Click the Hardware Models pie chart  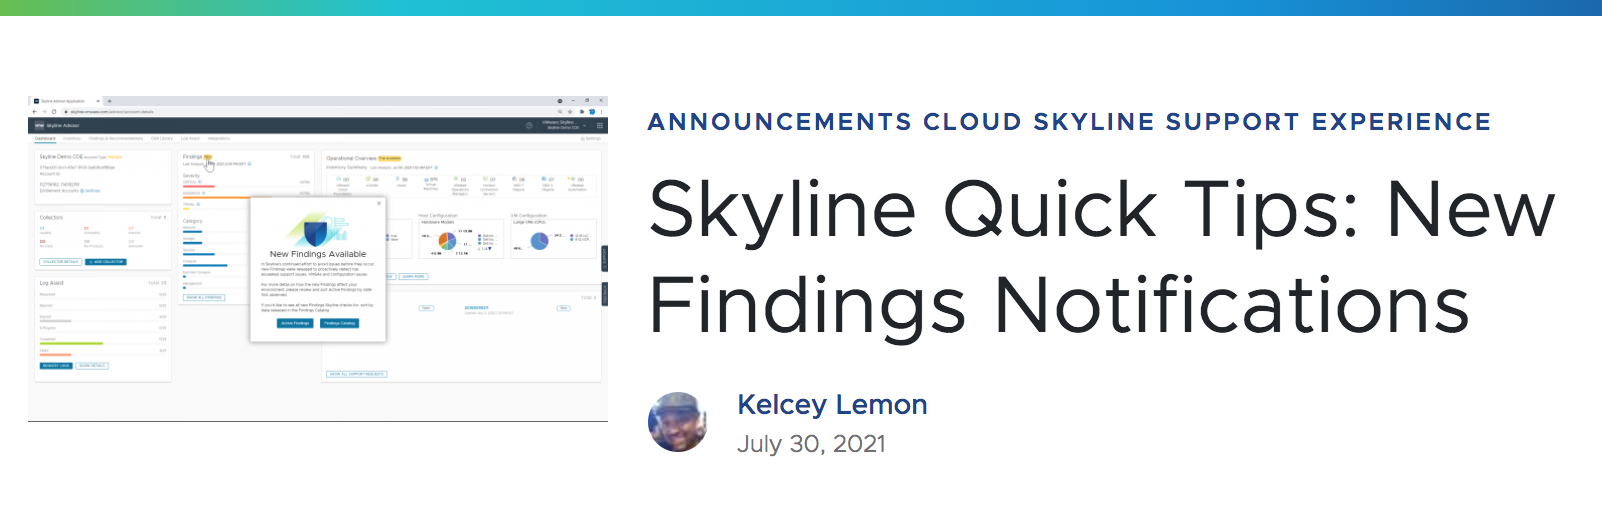447,241
